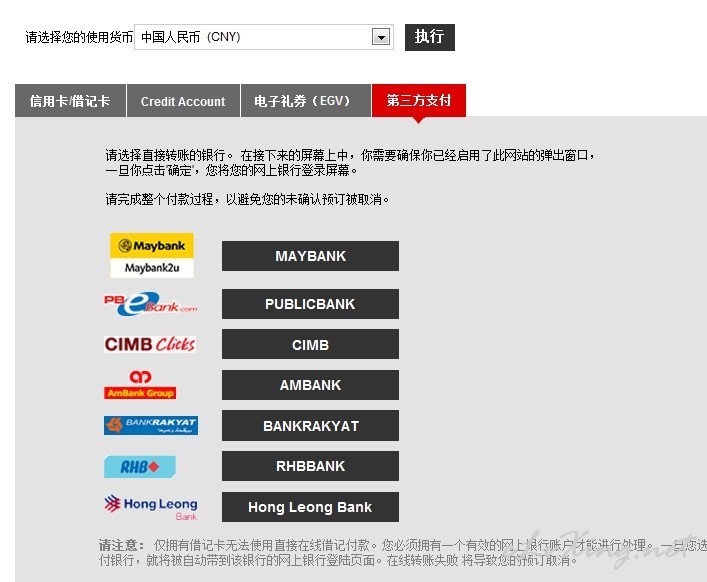This screenshot has height=582, width=707.
Task: Click the RHB logo
Action: [x=140, y=467]
